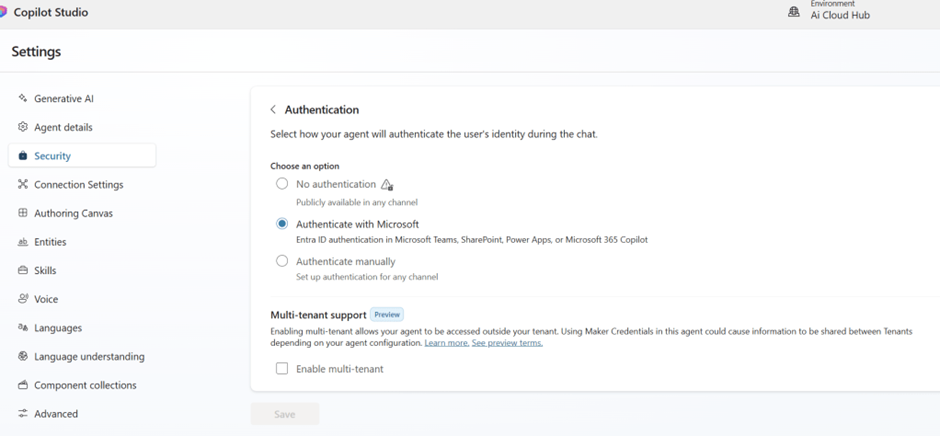Open the Security settings section

52,156
